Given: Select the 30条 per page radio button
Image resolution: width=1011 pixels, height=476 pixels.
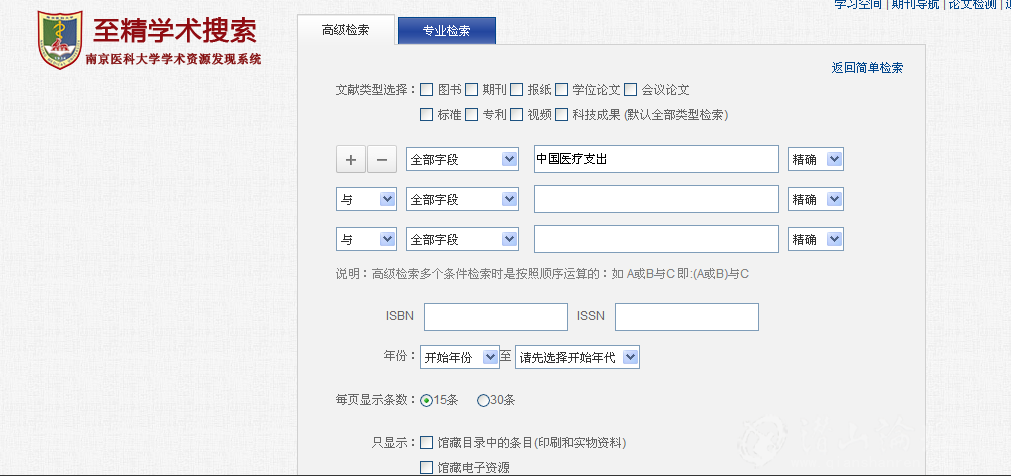Looking at the screenshot, I should [x=483, y=400].
